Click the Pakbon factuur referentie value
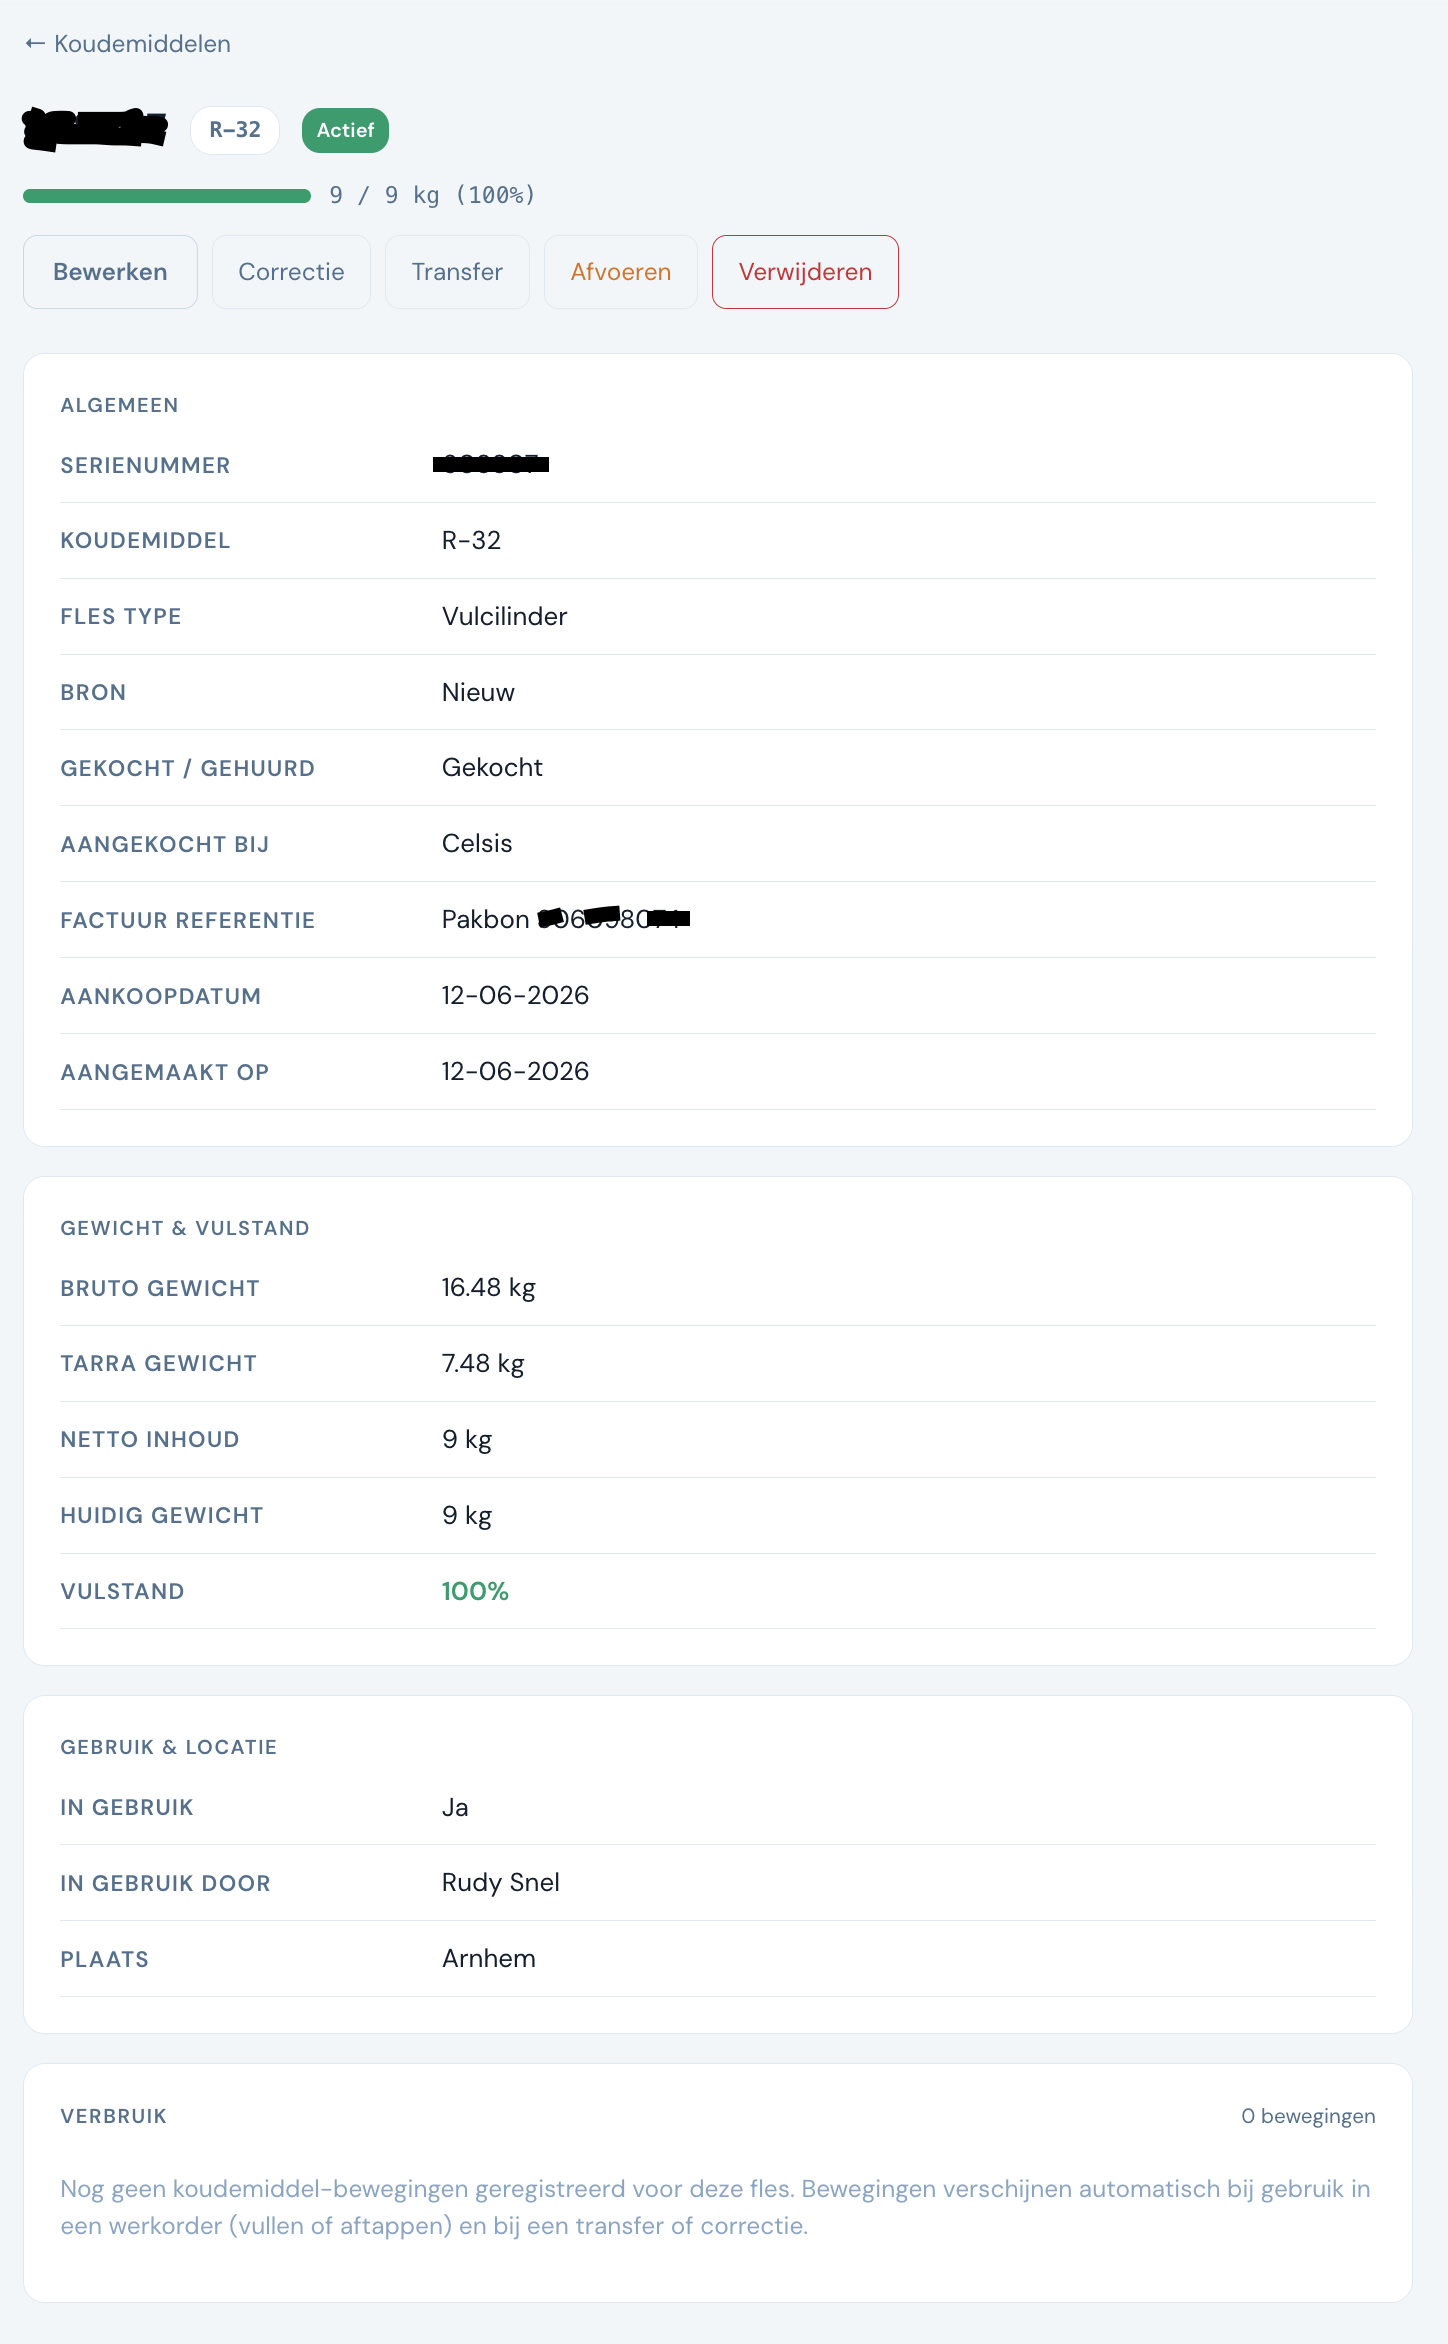This screenshot has width=1448, height=2344. tap(566, 919)
